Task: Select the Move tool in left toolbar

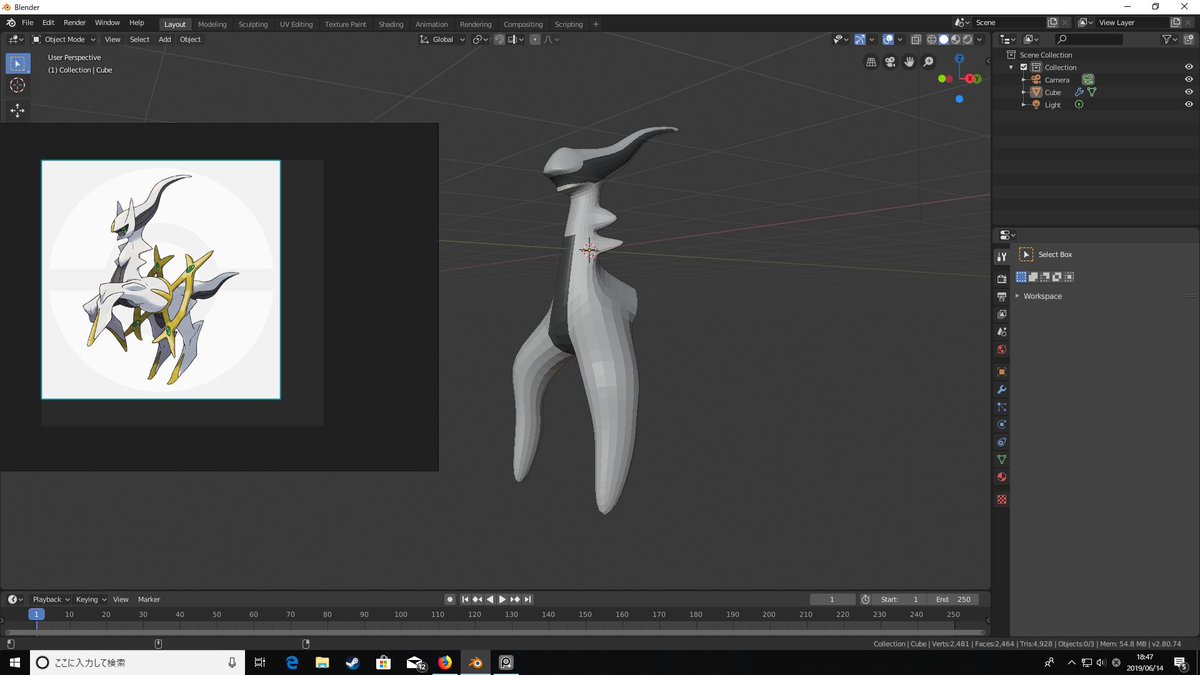Action: coord(17,110)
